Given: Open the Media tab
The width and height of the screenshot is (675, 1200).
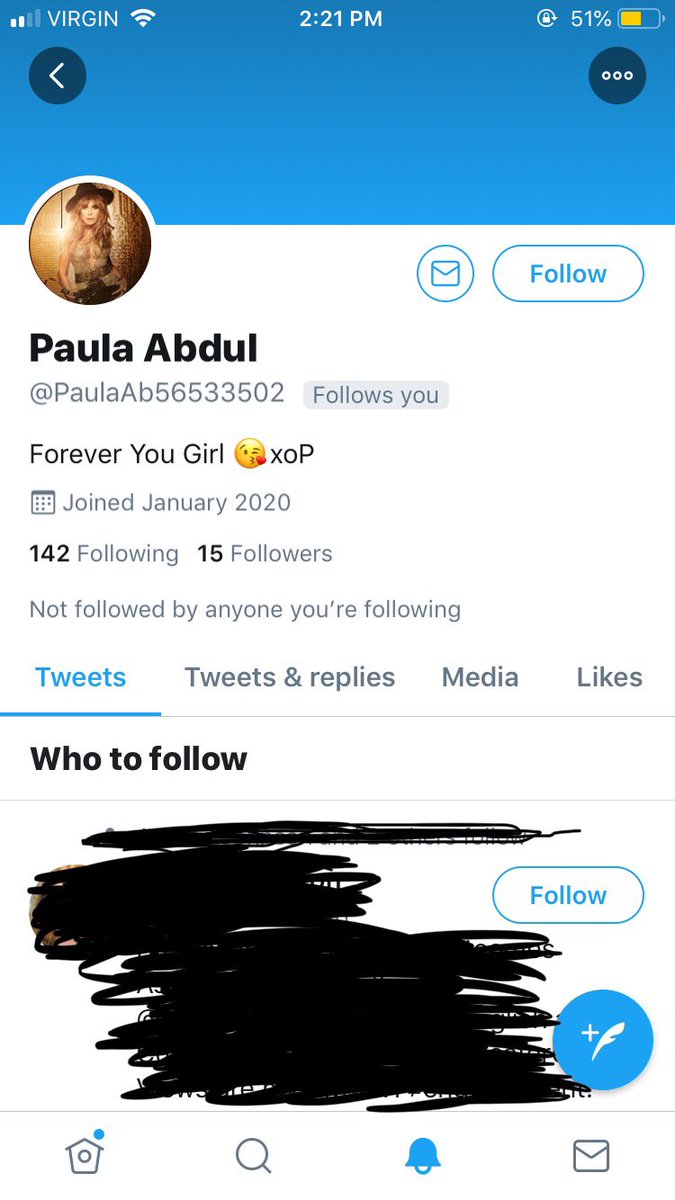Looking at the screenshot, I should point(480,677).
